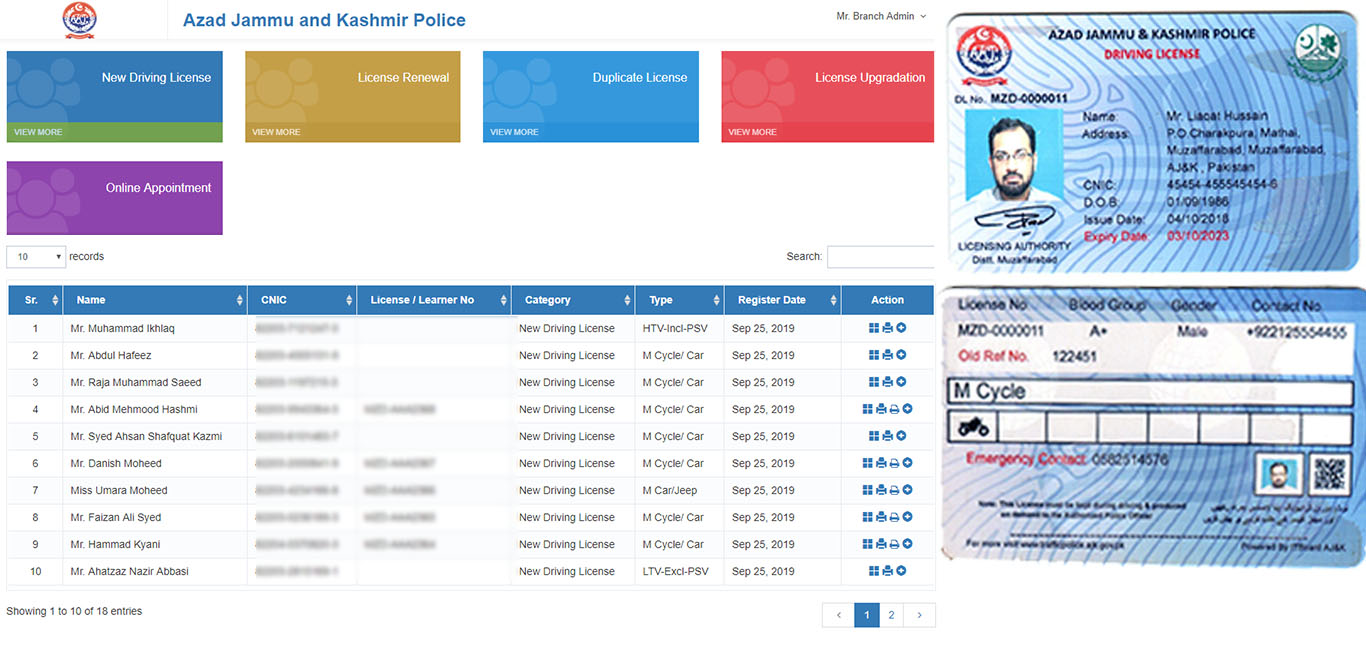
Task: Click grid icon for Syed Ahsan Shafquat Kazmi
Action: pyautogui.click(x=874, y=436)
